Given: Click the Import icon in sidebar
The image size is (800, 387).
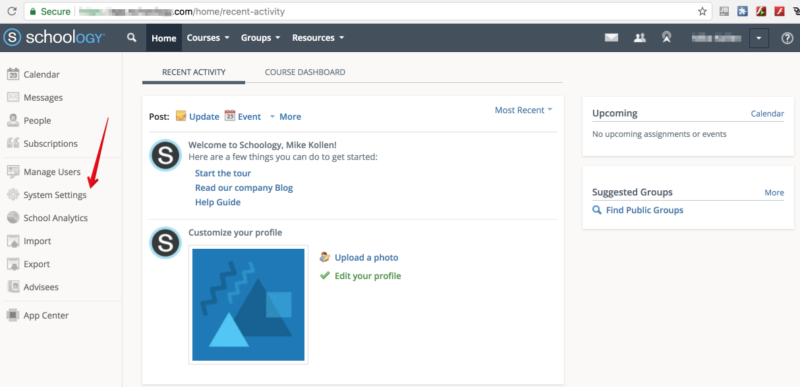Looking at the screenshot, I should click(13, 241).
